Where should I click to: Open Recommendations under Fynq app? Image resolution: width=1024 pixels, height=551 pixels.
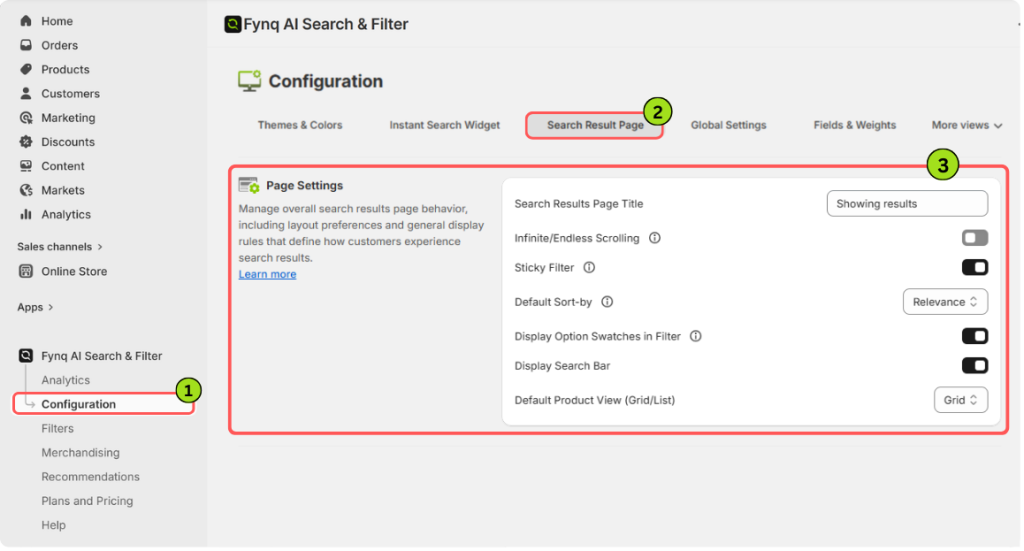tap(90, 477)
